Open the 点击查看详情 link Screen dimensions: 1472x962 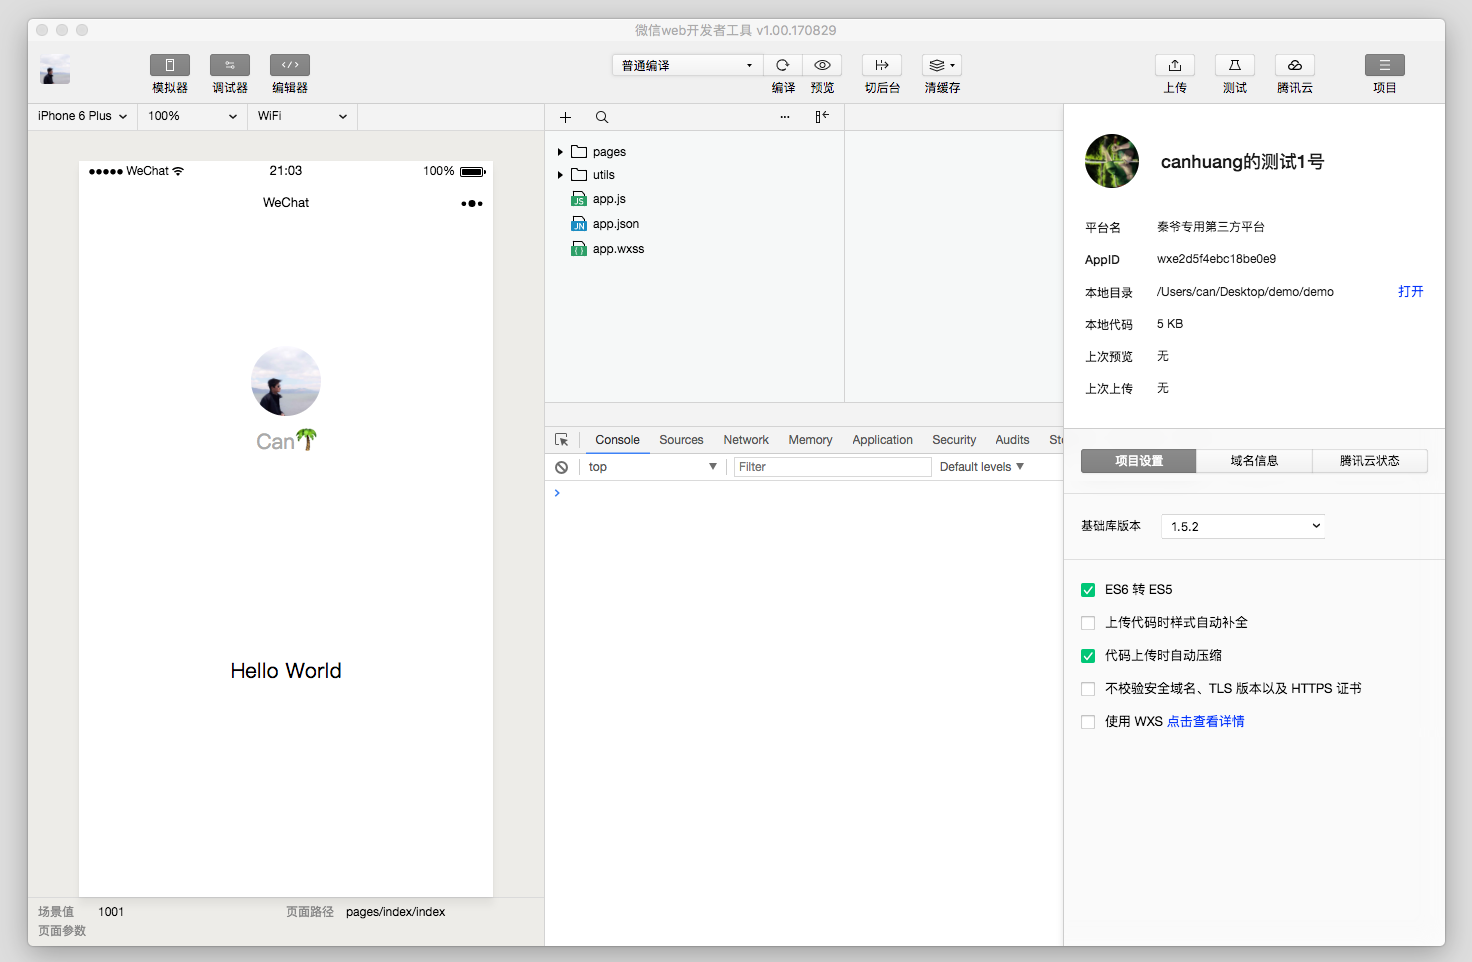[x=1205, y=722]
